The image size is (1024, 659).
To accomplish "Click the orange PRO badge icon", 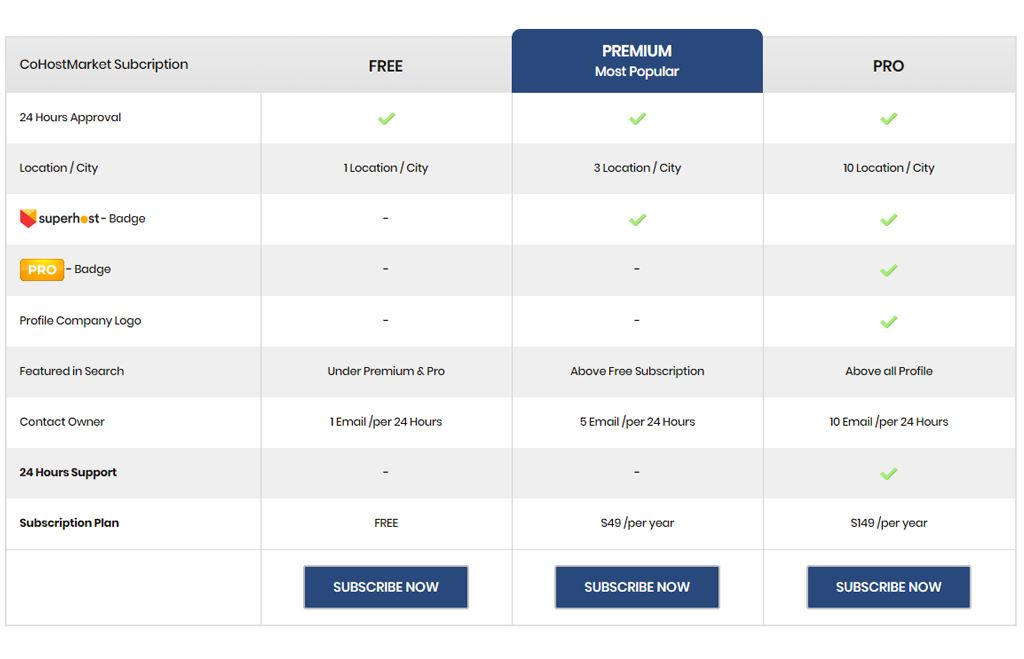I will coord(42,270).
